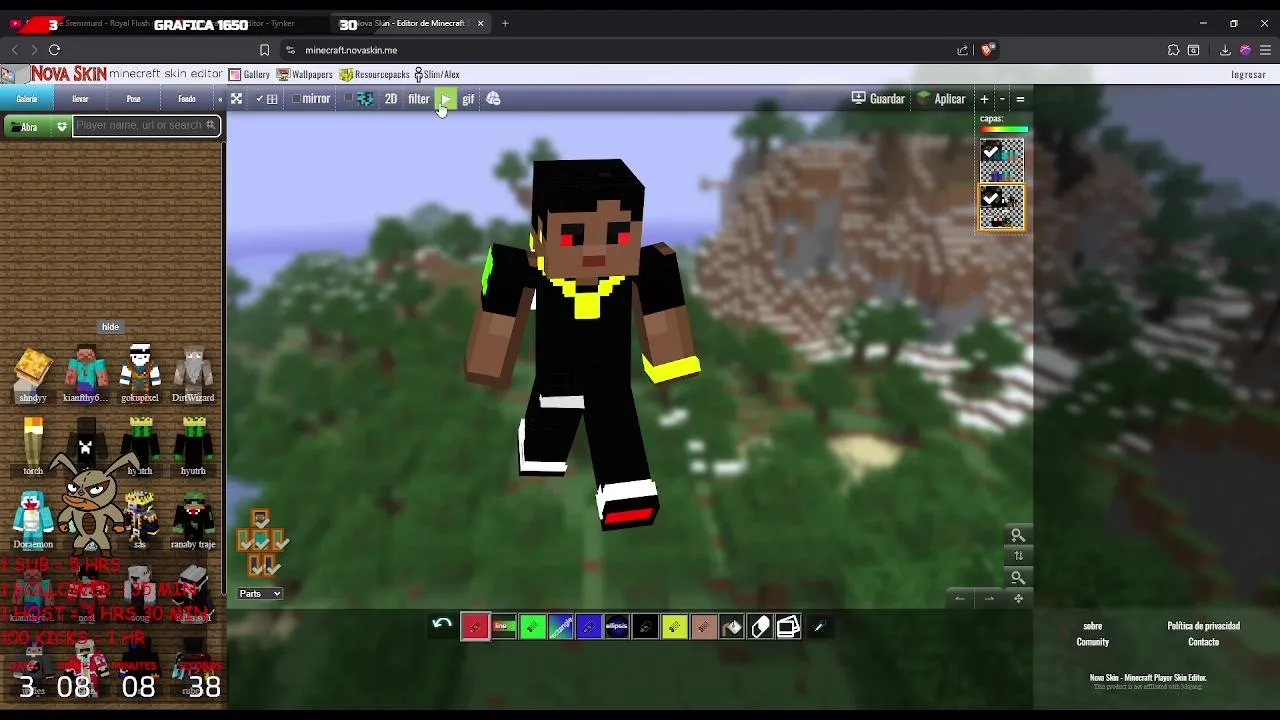Click the Guardar save button
Image resolution: width=1280 pixels, height=720 pixels.
(878, 99)
